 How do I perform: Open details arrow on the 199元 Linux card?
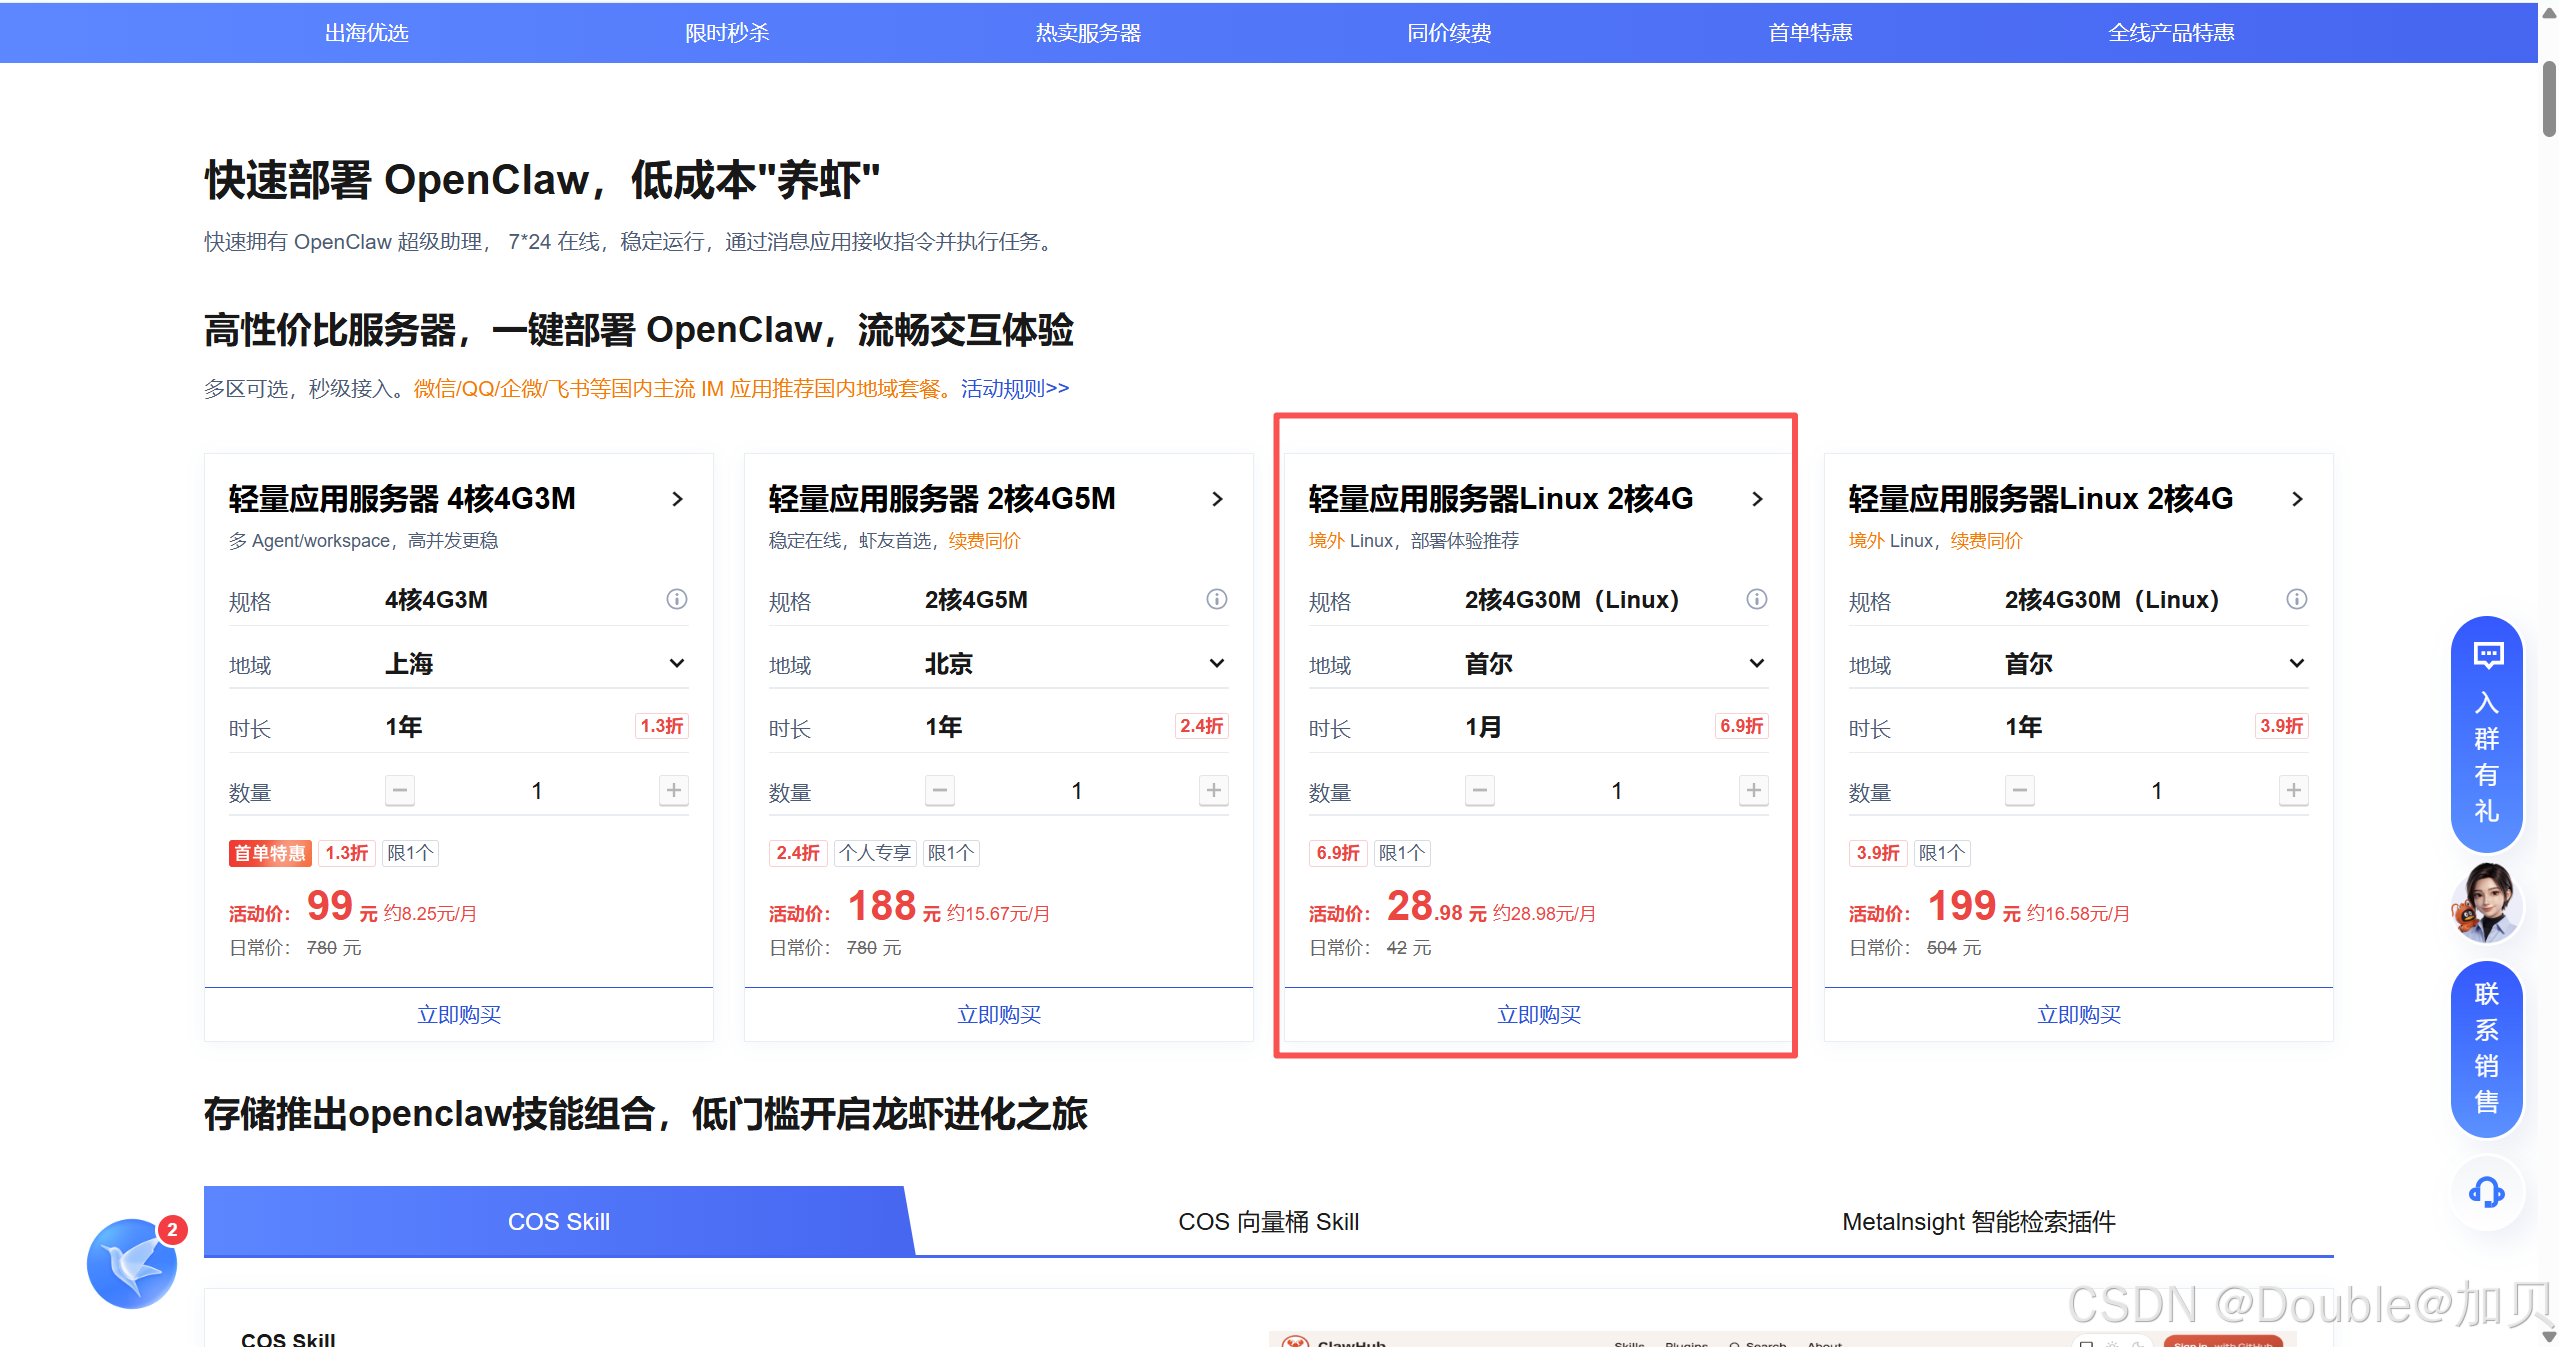point(2298,499)
